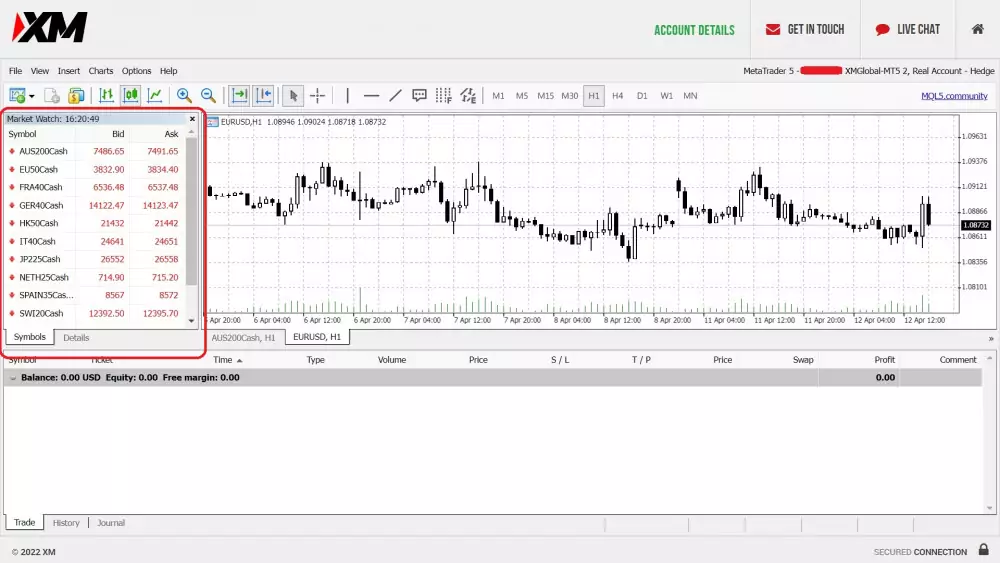The width and height of the screenshot is (1000, 563).
Task: Toggle chart auto scroll
Action: [239, 96]
